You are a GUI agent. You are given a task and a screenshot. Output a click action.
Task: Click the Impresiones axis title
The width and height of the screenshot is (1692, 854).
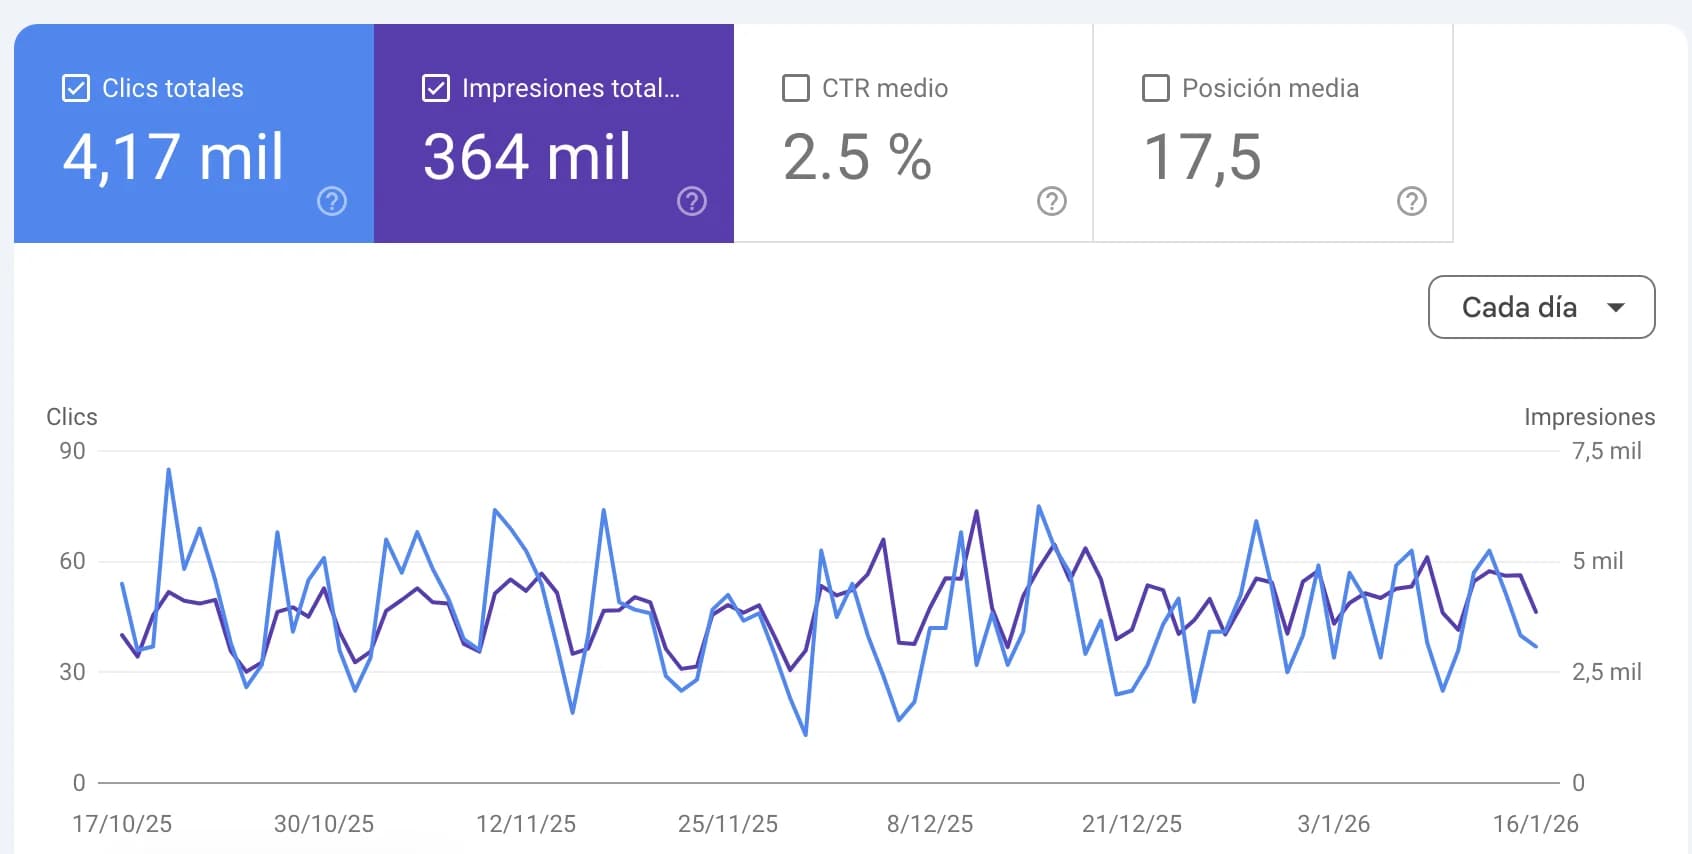1589,417
